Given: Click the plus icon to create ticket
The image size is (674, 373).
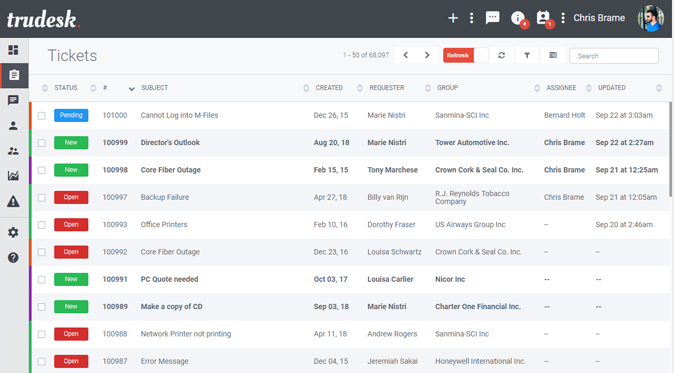Looking at the screenshot, I should click(453, 18).
